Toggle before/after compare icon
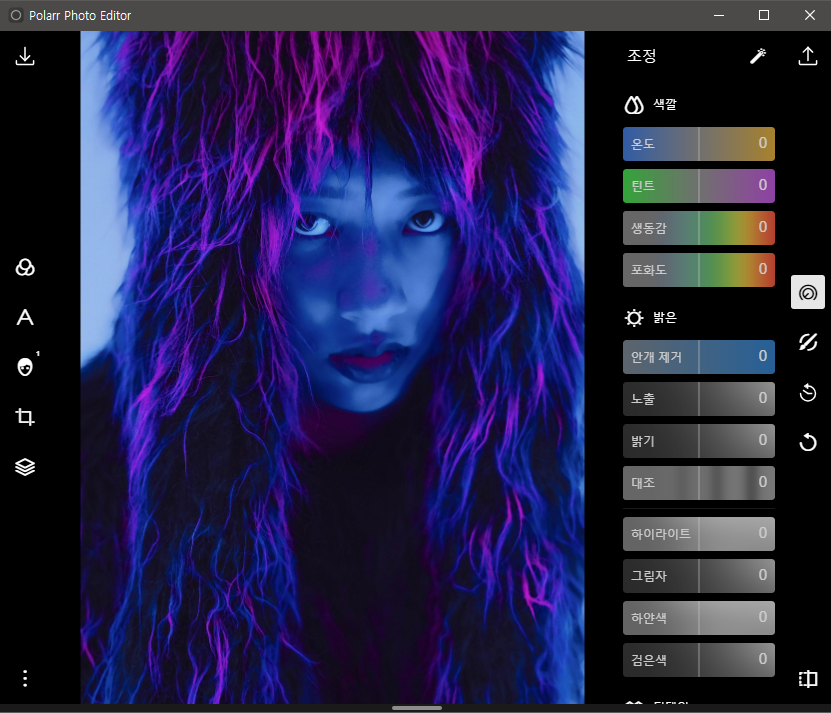Image resolution: width=831 pixels, height=713 pixels. click(808, 679)
